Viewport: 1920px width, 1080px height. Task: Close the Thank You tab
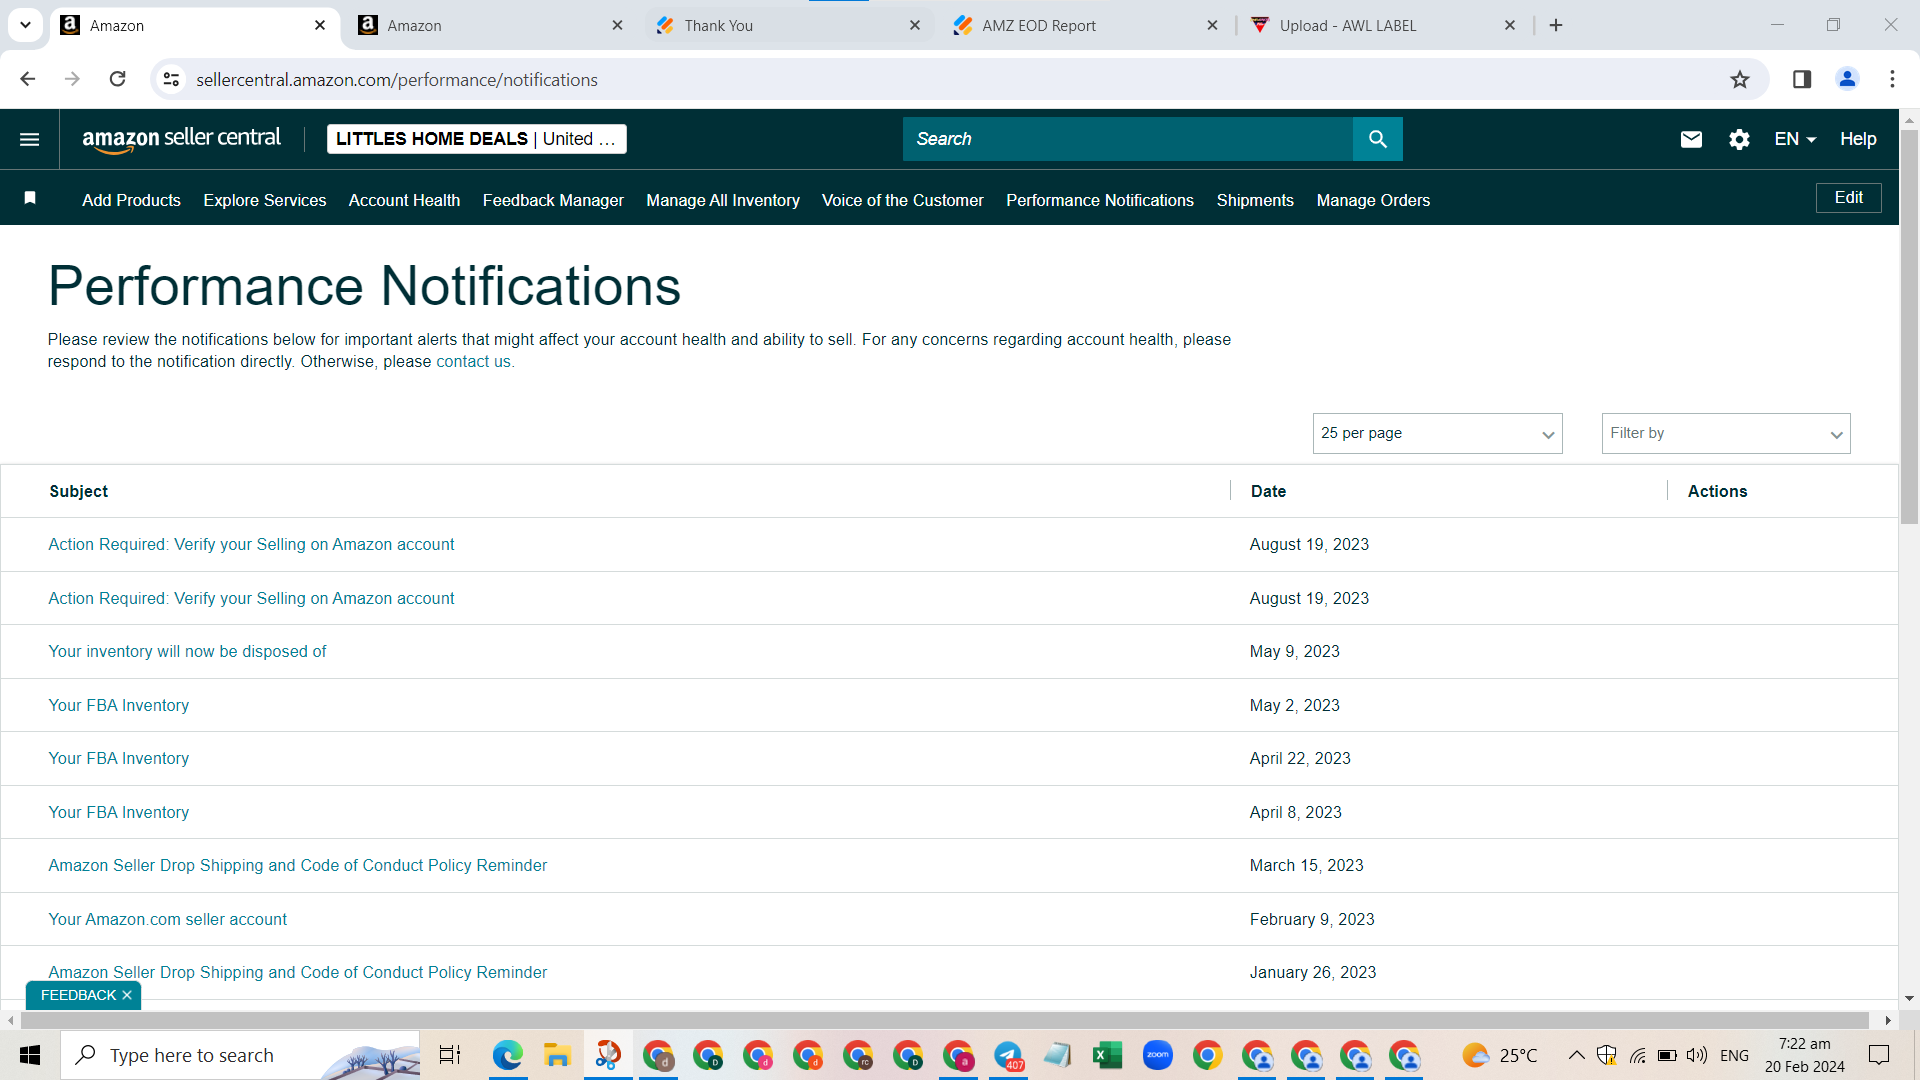[915, 26]
